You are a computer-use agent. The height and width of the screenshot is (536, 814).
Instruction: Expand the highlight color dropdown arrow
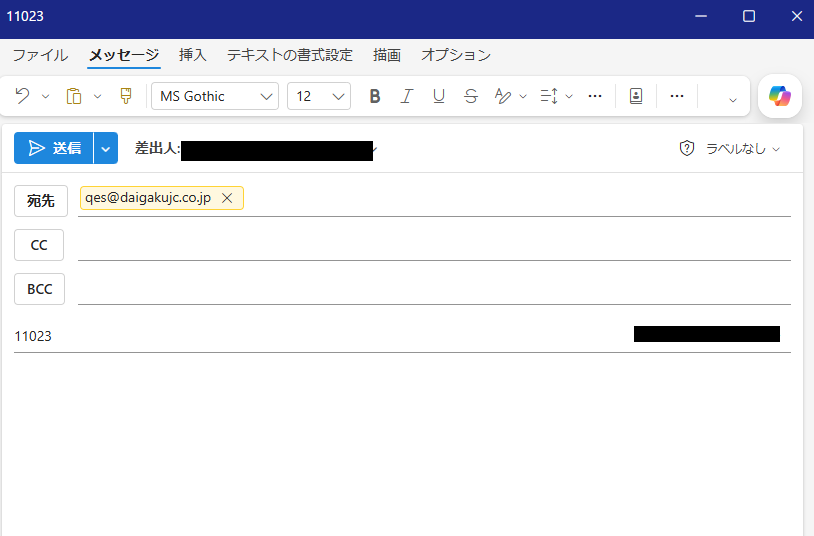[523, 97]
